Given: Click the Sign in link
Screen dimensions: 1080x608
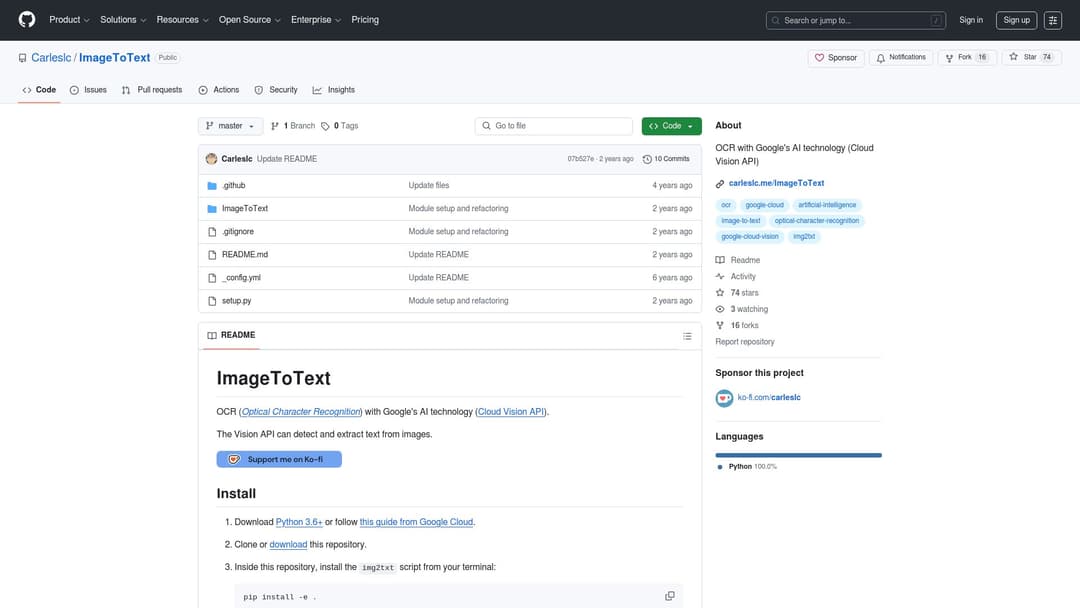Looking at the screenshot, I should [970, 20].
